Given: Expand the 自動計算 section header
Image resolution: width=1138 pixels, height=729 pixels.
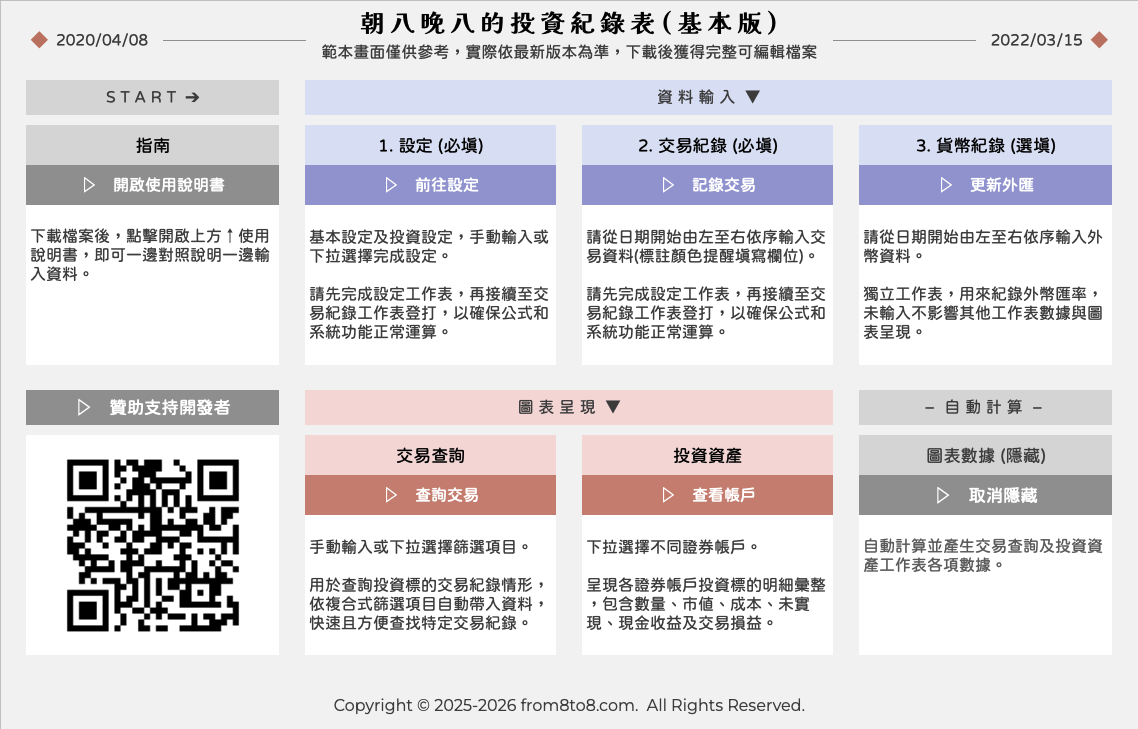Looking at the screenshot, I should [x=985, y=407].
